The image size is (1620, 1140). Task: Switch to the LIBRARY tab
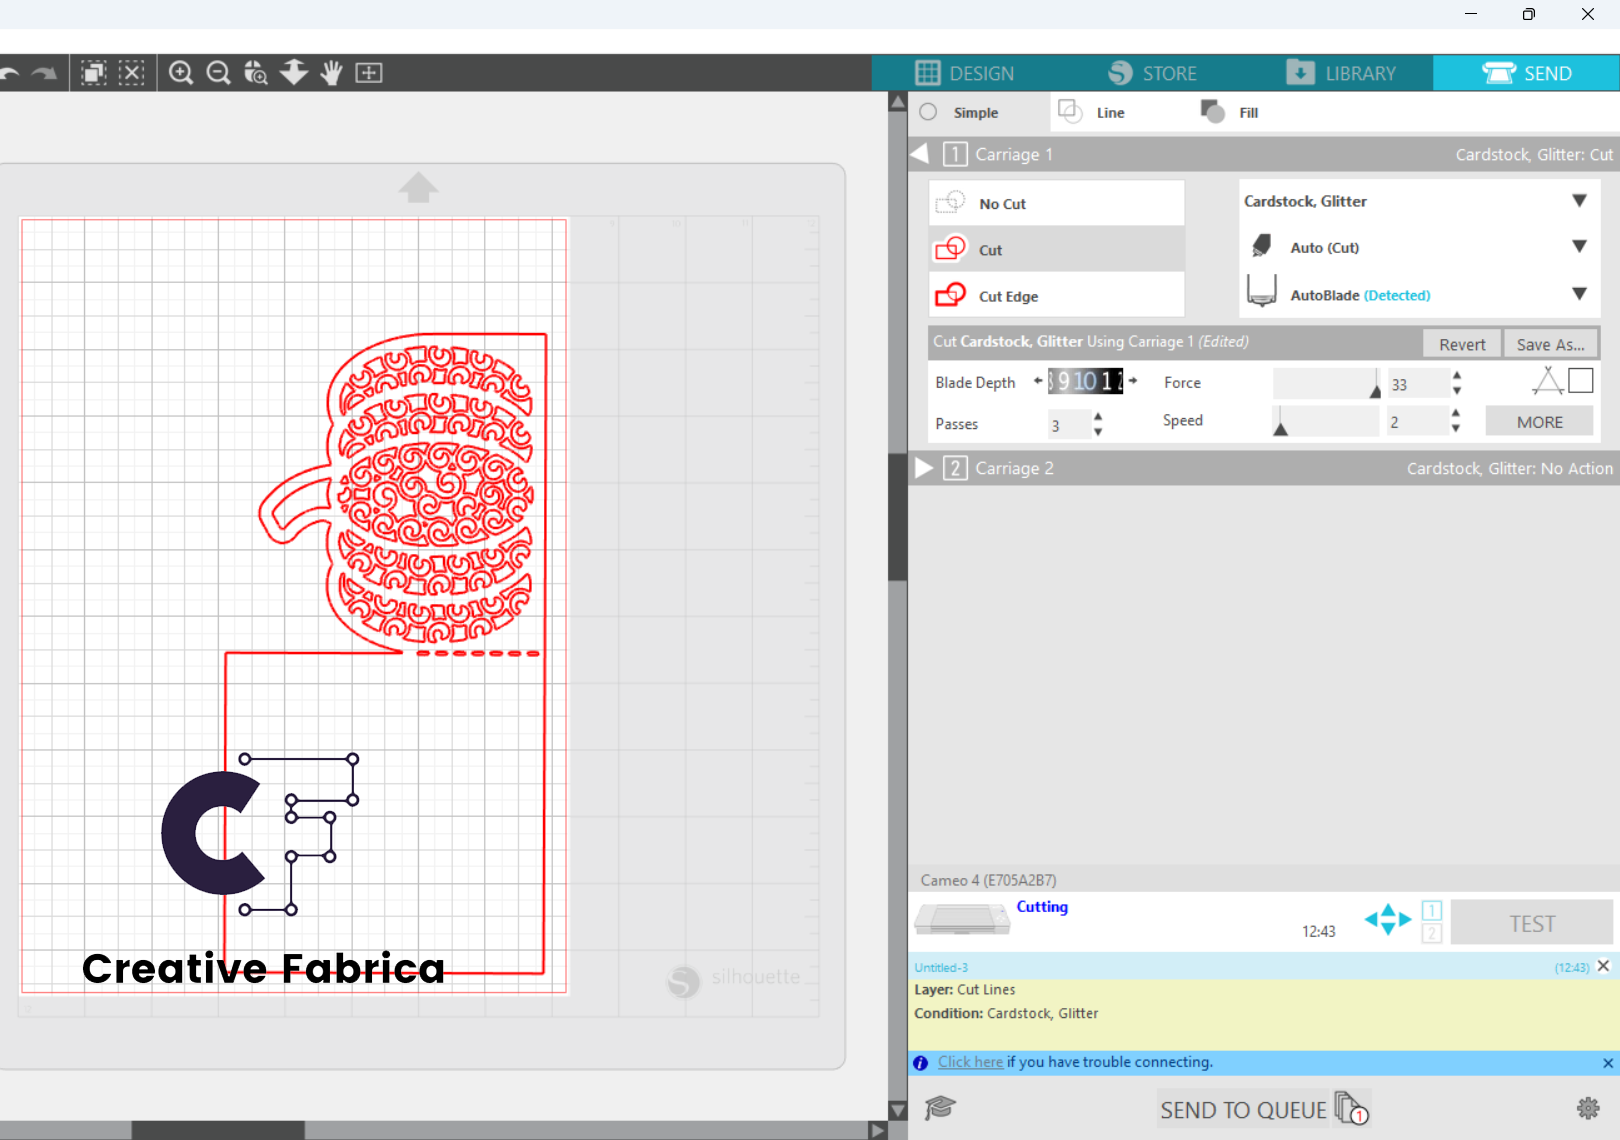coord(1341,73)
